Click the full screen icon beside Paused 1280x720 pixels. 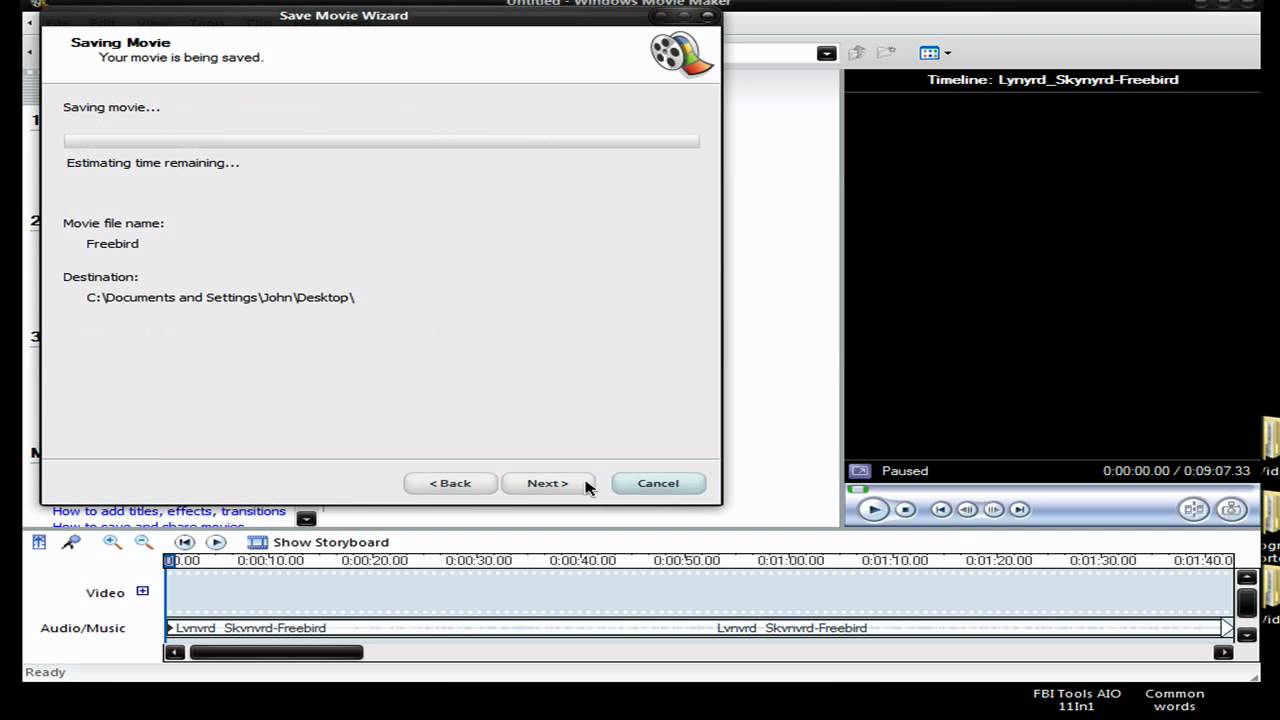(859, 470)
